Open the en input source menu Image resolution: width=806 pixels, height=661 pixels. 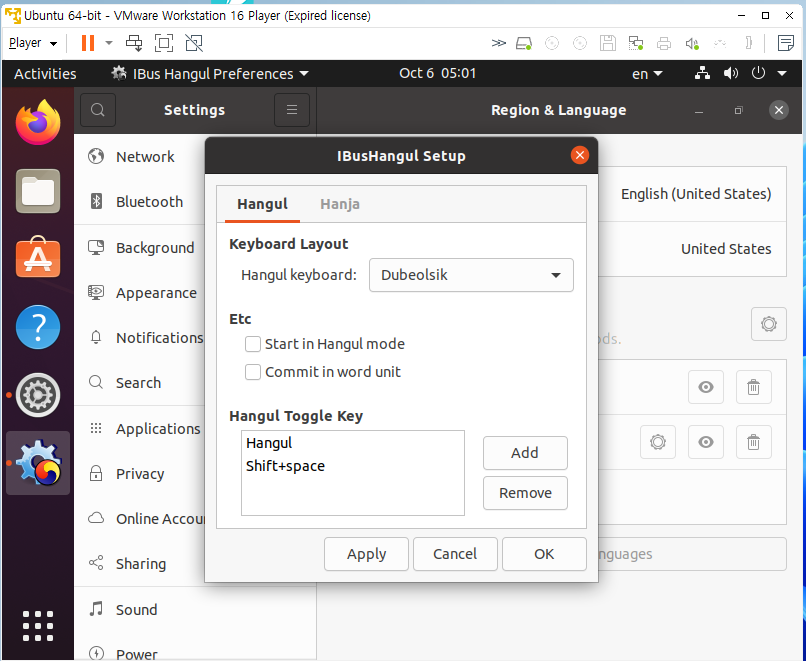[x=647, y=74]
